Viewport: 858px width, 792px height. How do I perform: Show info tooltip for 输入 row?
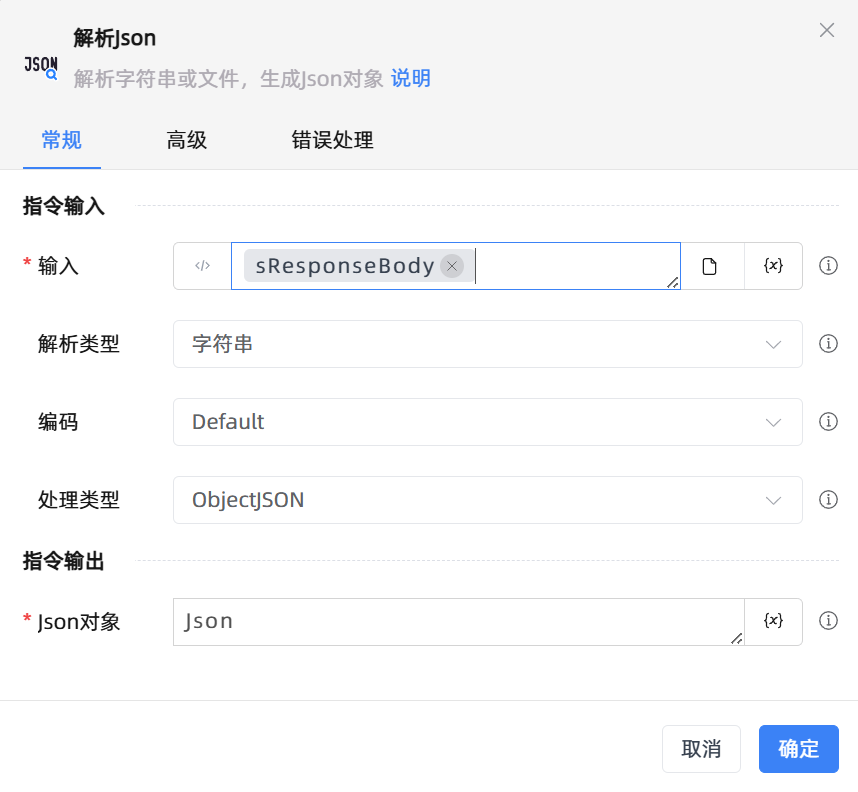click(828, 266)
